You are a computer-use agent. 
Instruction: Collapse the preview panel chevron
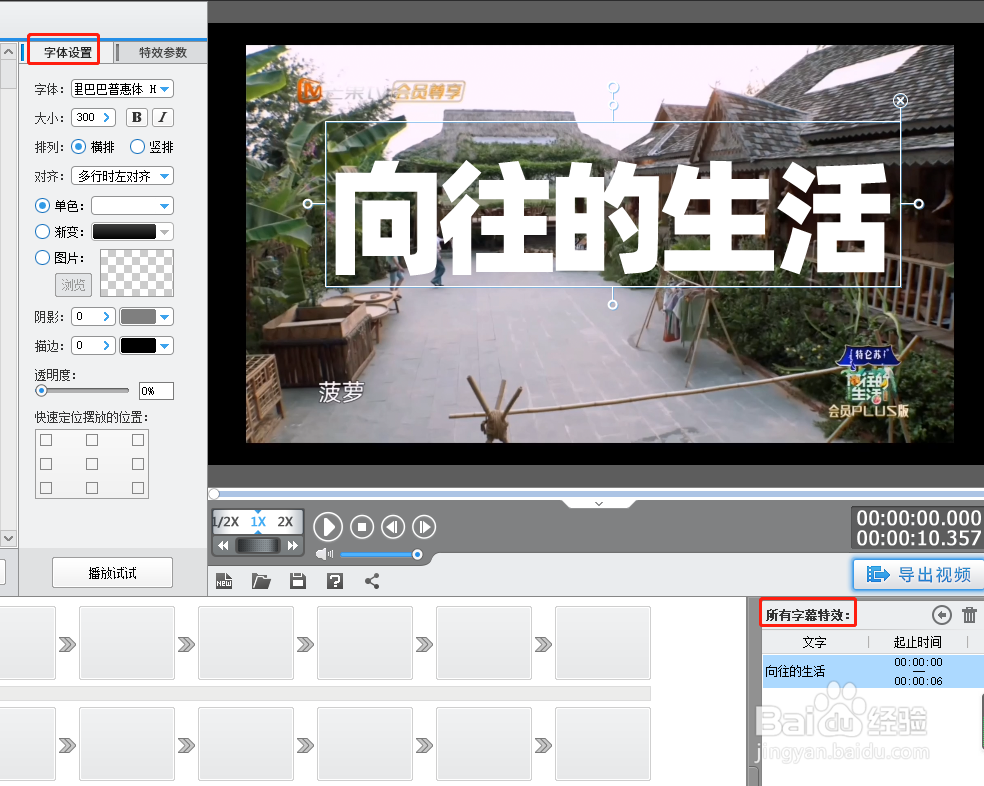[x=599, y=503]
